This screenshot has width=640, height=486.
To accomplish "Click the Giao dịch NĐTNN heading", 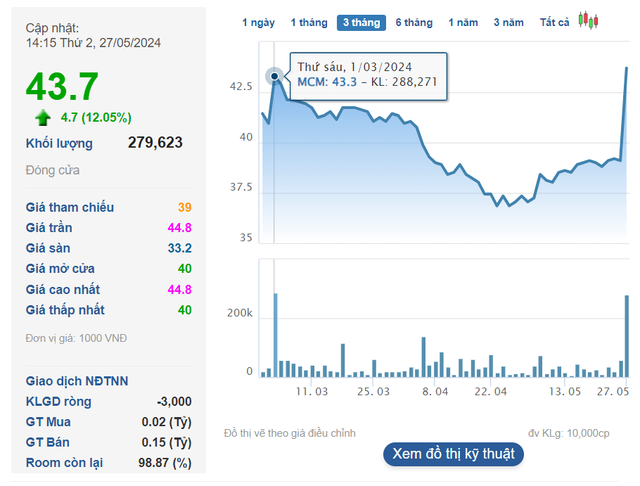I will click(77, 381).
